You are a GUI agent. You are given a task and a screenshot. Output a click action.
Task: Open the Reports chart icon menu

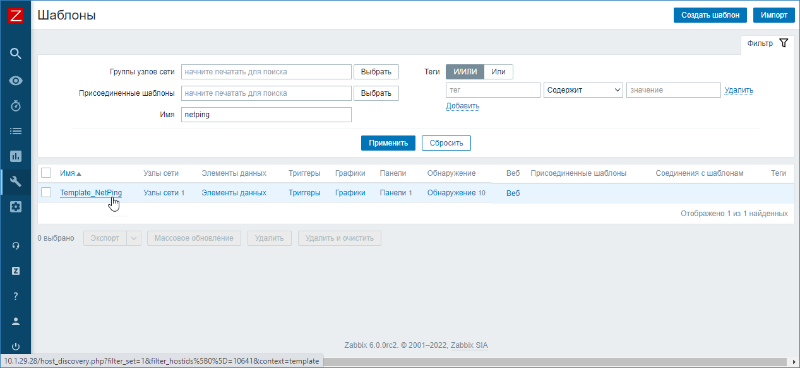pos(16,156)
